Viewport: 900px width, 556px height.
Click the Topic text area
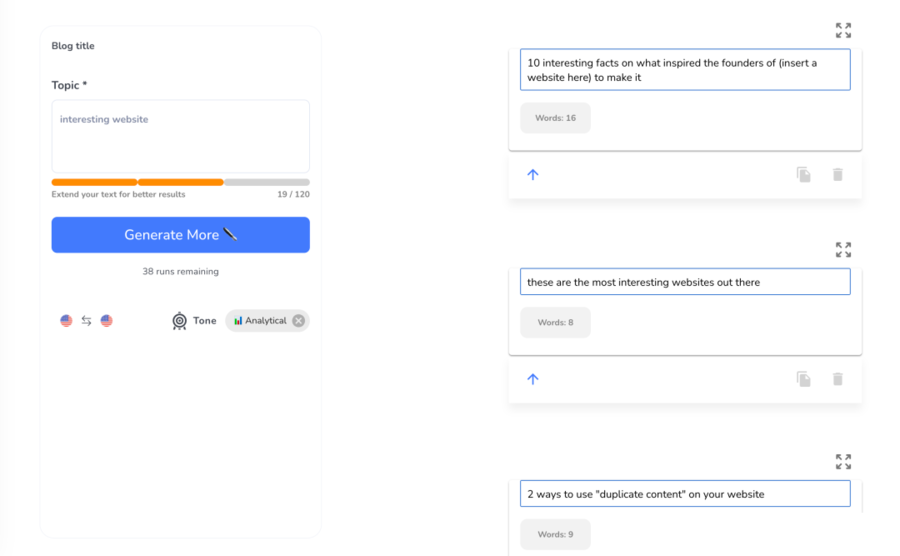pyautogui.click(x=180, y=136)
